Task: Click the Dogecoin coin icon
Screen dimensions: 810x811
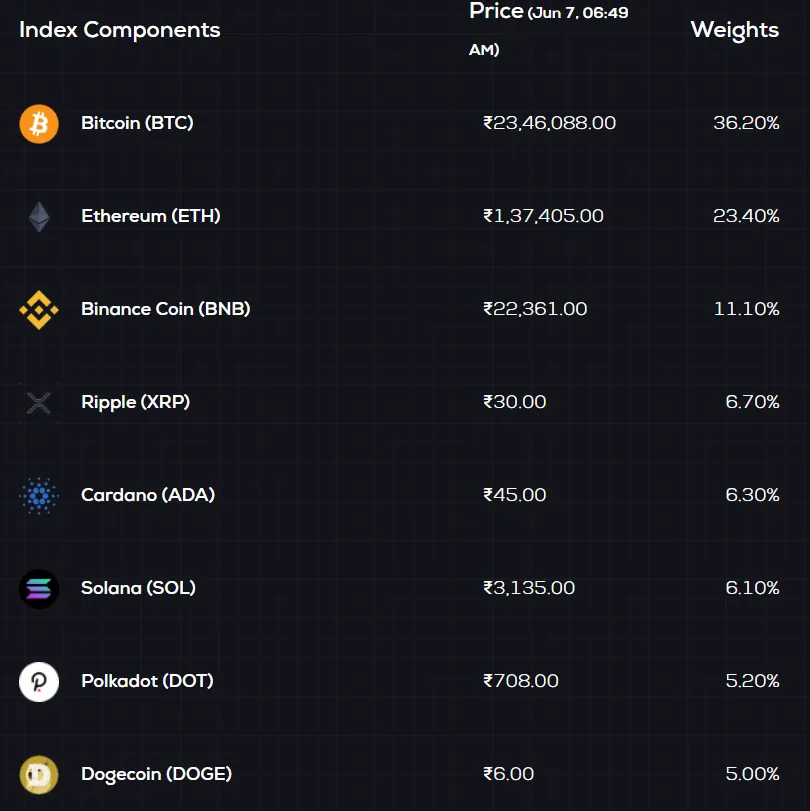Action: pos(39,775)
